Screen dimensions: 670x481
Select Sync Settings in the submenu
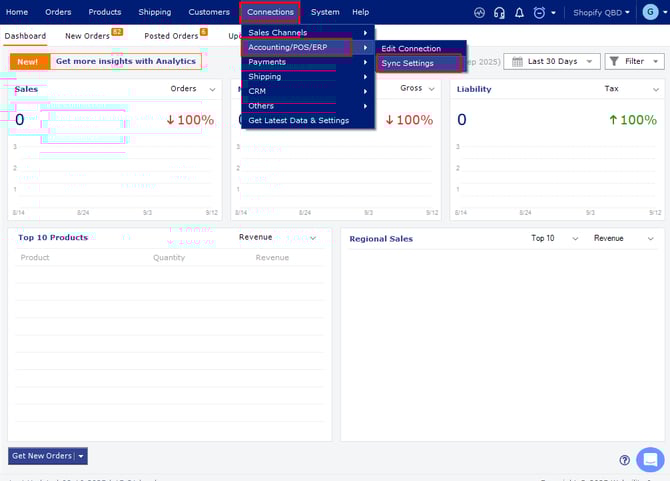[407, 63]
